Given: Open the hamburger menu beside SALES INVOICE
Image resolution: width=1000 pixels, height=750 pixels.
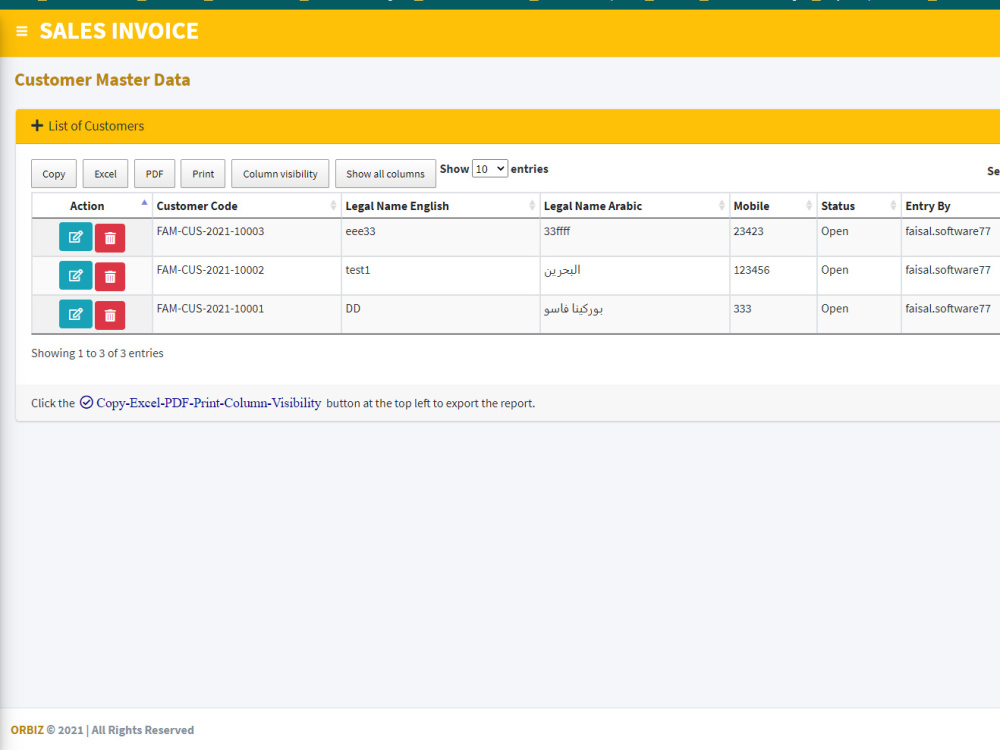Looking at the screenshot, I should point(22,31).
